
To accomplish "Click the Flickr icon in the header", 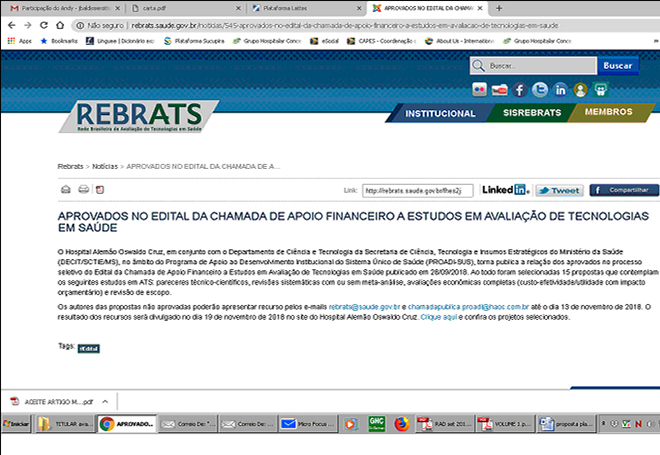I will [x=479, y=90].
